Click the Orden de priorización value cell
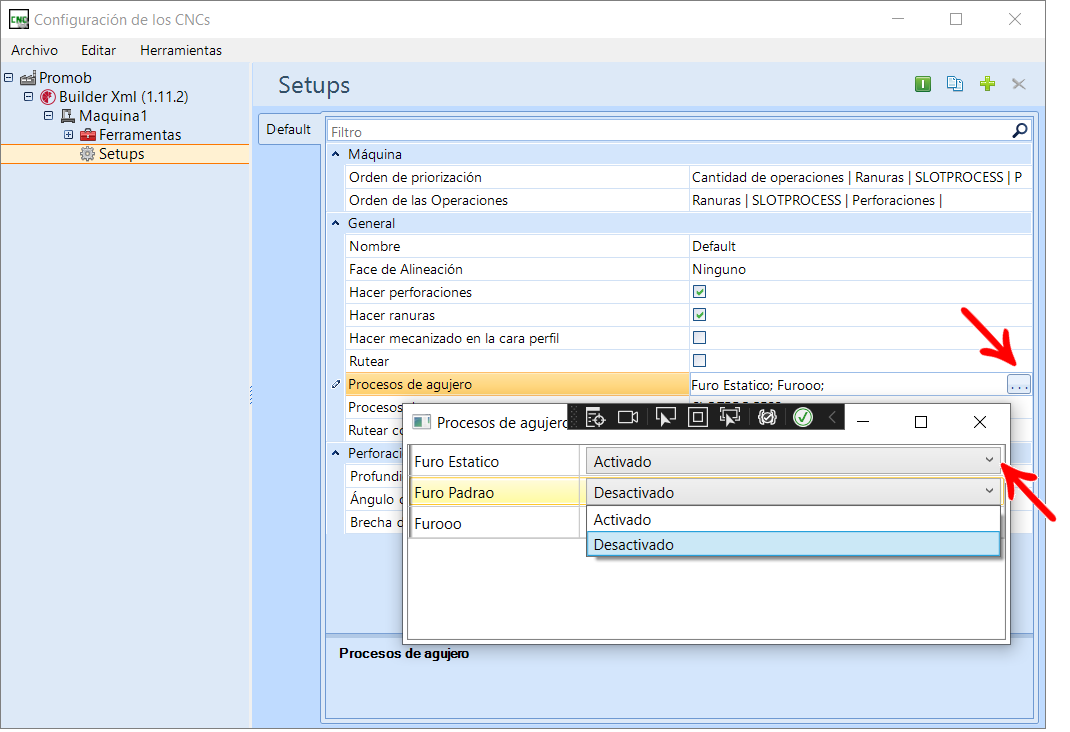 pos(861,177)
